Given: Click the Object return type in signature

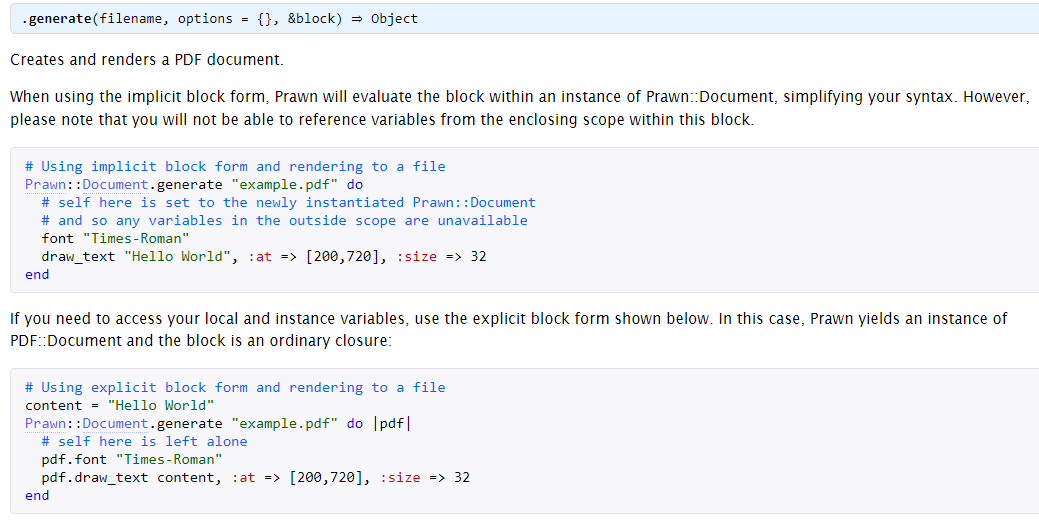Looking at the screenshot, I should 394,18.
